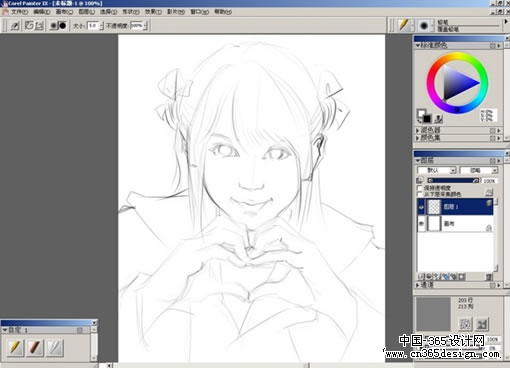Open the composite depth dropdown in layers panel

(478, 170)
